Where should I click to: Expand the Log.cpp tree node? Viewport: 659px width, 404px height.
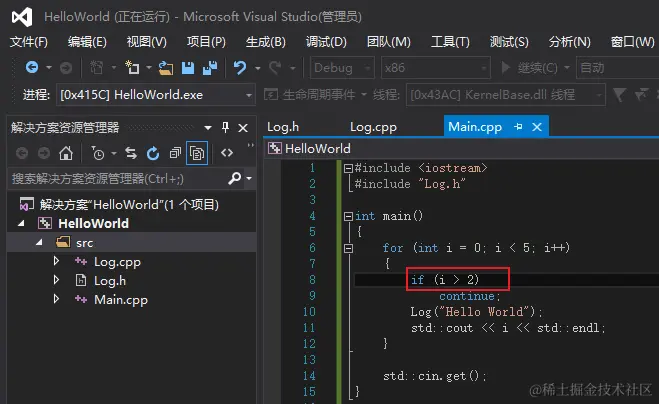point(56,261)
